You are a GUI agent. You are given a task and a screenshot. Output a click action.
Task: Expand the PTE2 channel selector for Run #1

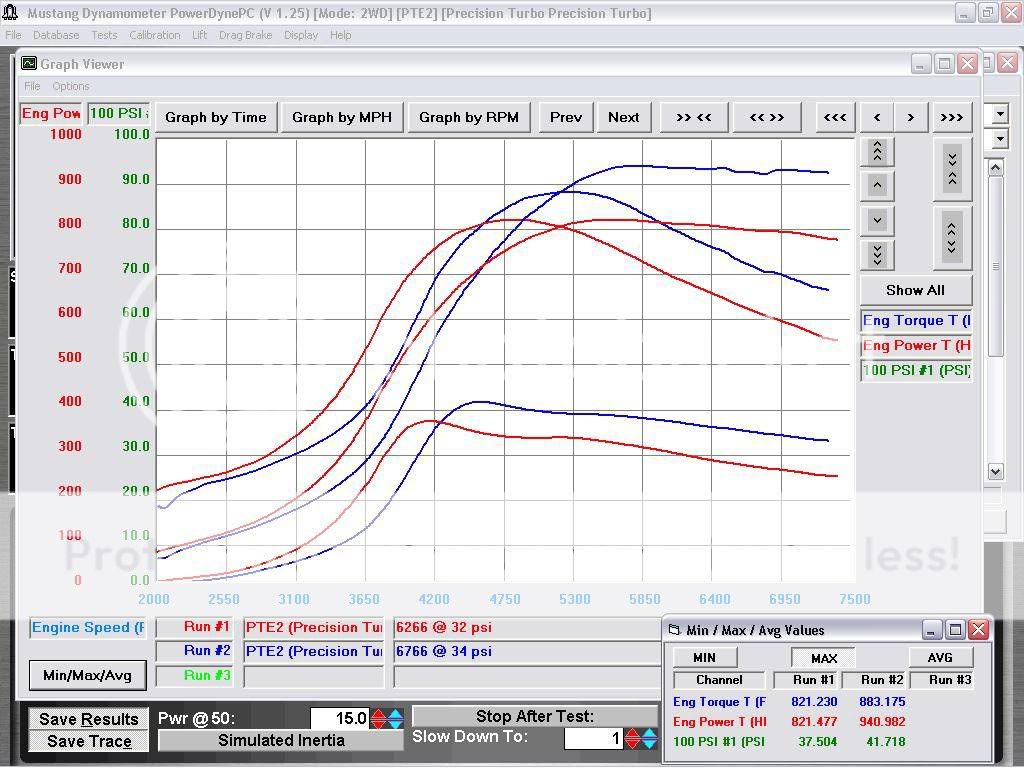tap(313, 627)
